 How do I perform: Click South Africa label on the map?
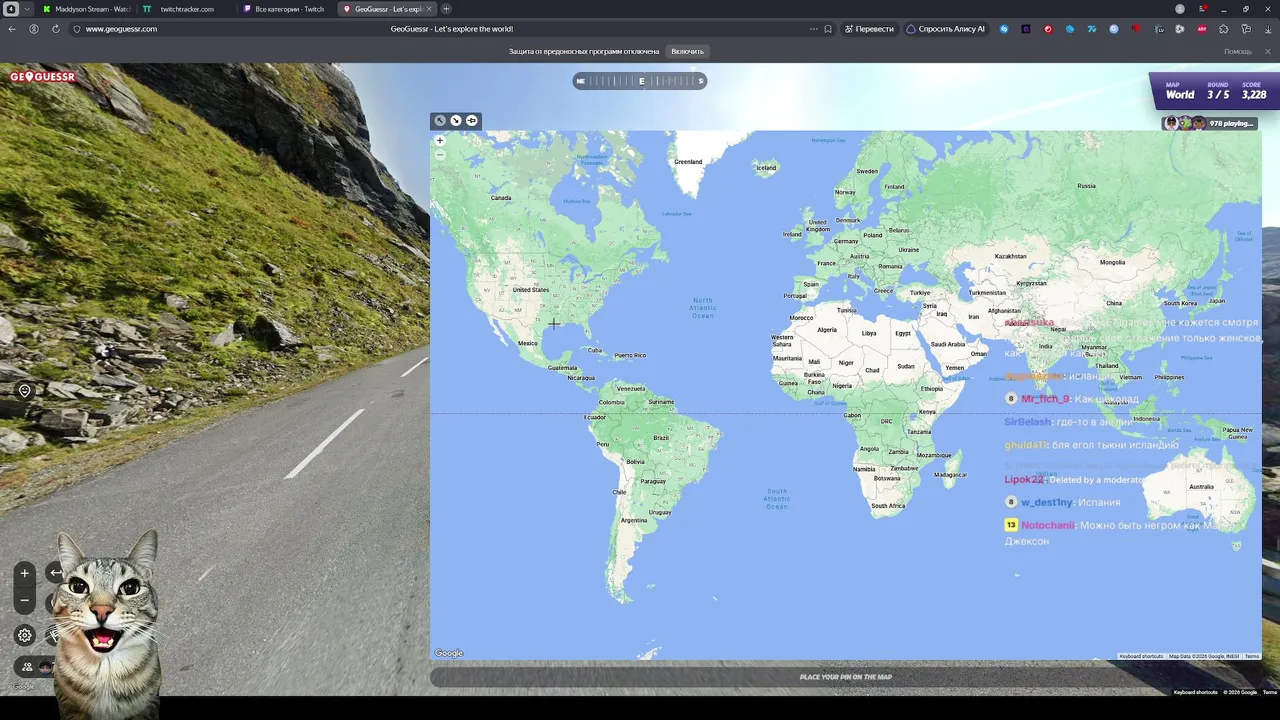pyautogui.click(x=888, y=505)
